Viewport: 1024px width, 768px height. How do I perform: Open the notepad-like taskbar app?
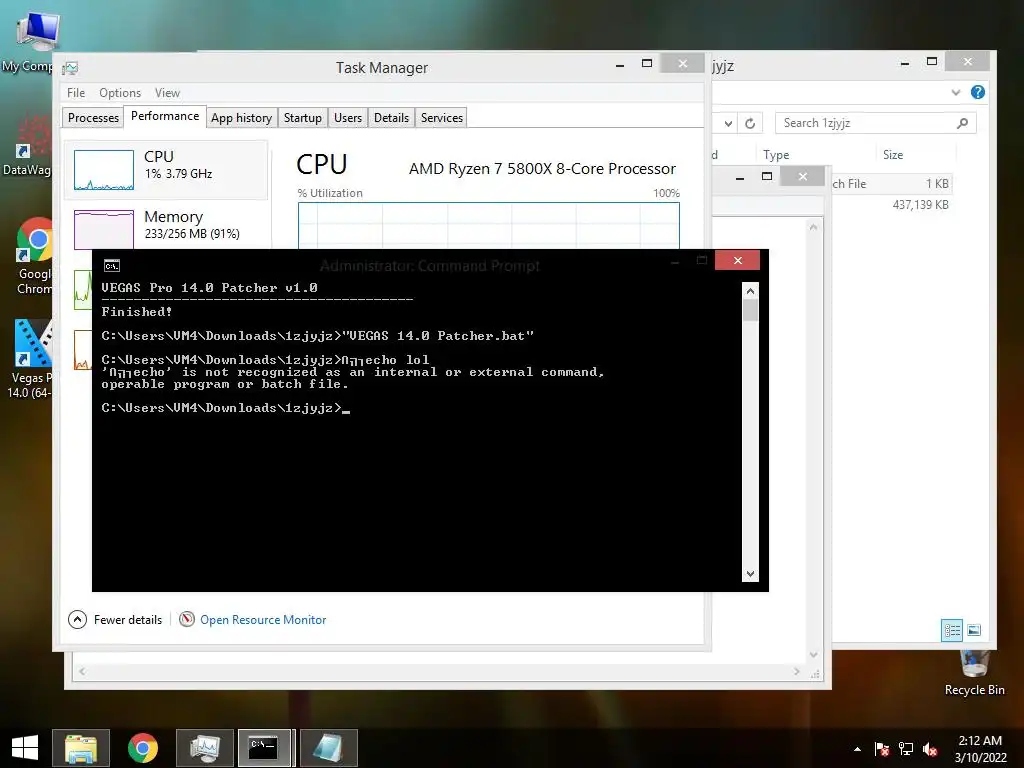pyautogui.click(x=328, y=748)
